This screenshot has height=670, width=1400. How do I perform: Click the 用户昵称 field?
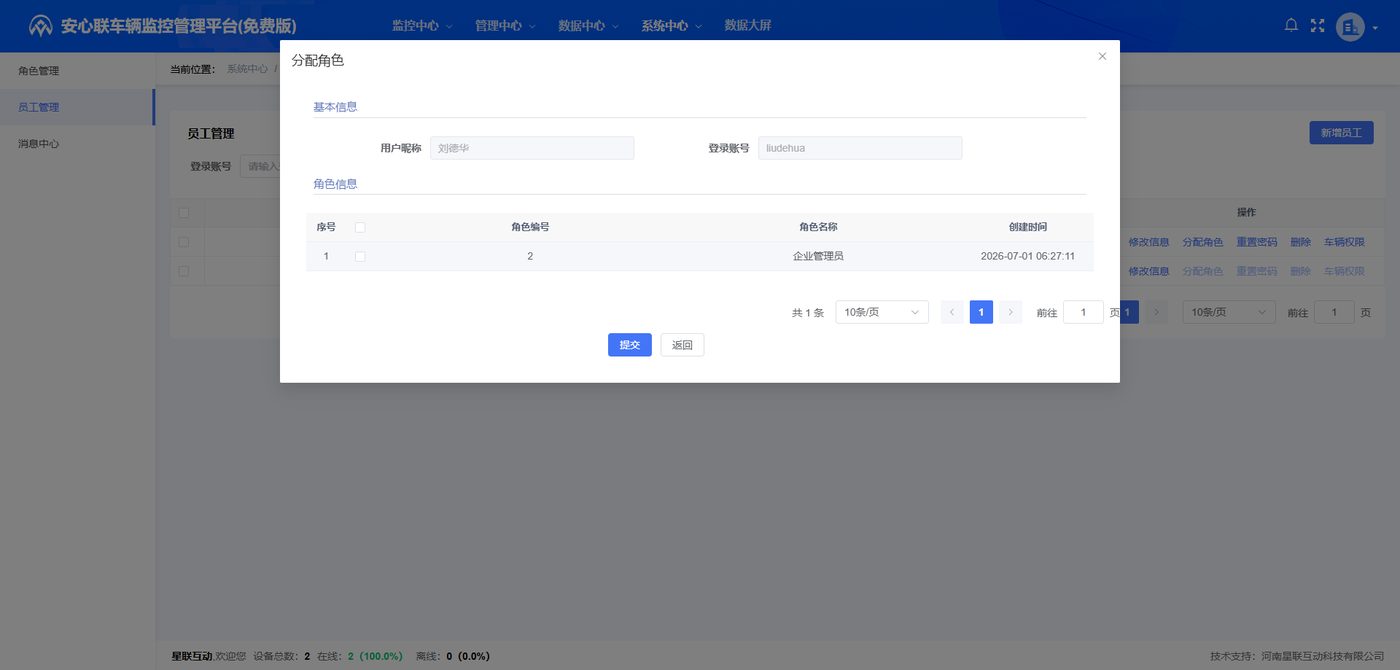pos(532,148)
